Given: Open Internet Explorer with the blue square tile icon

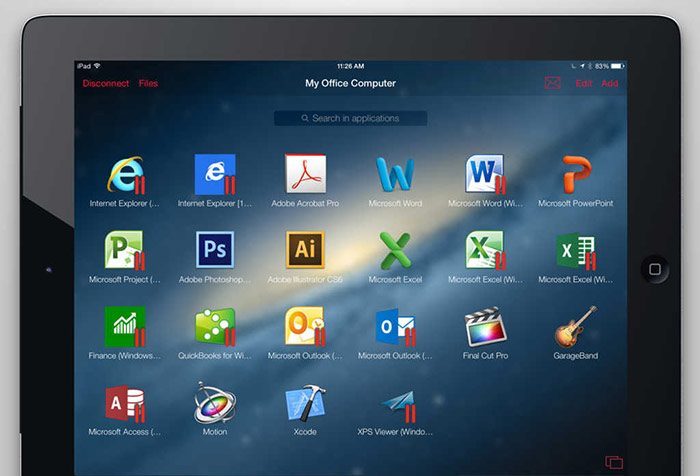Looking at the screenshot, I should click(215, 175).
